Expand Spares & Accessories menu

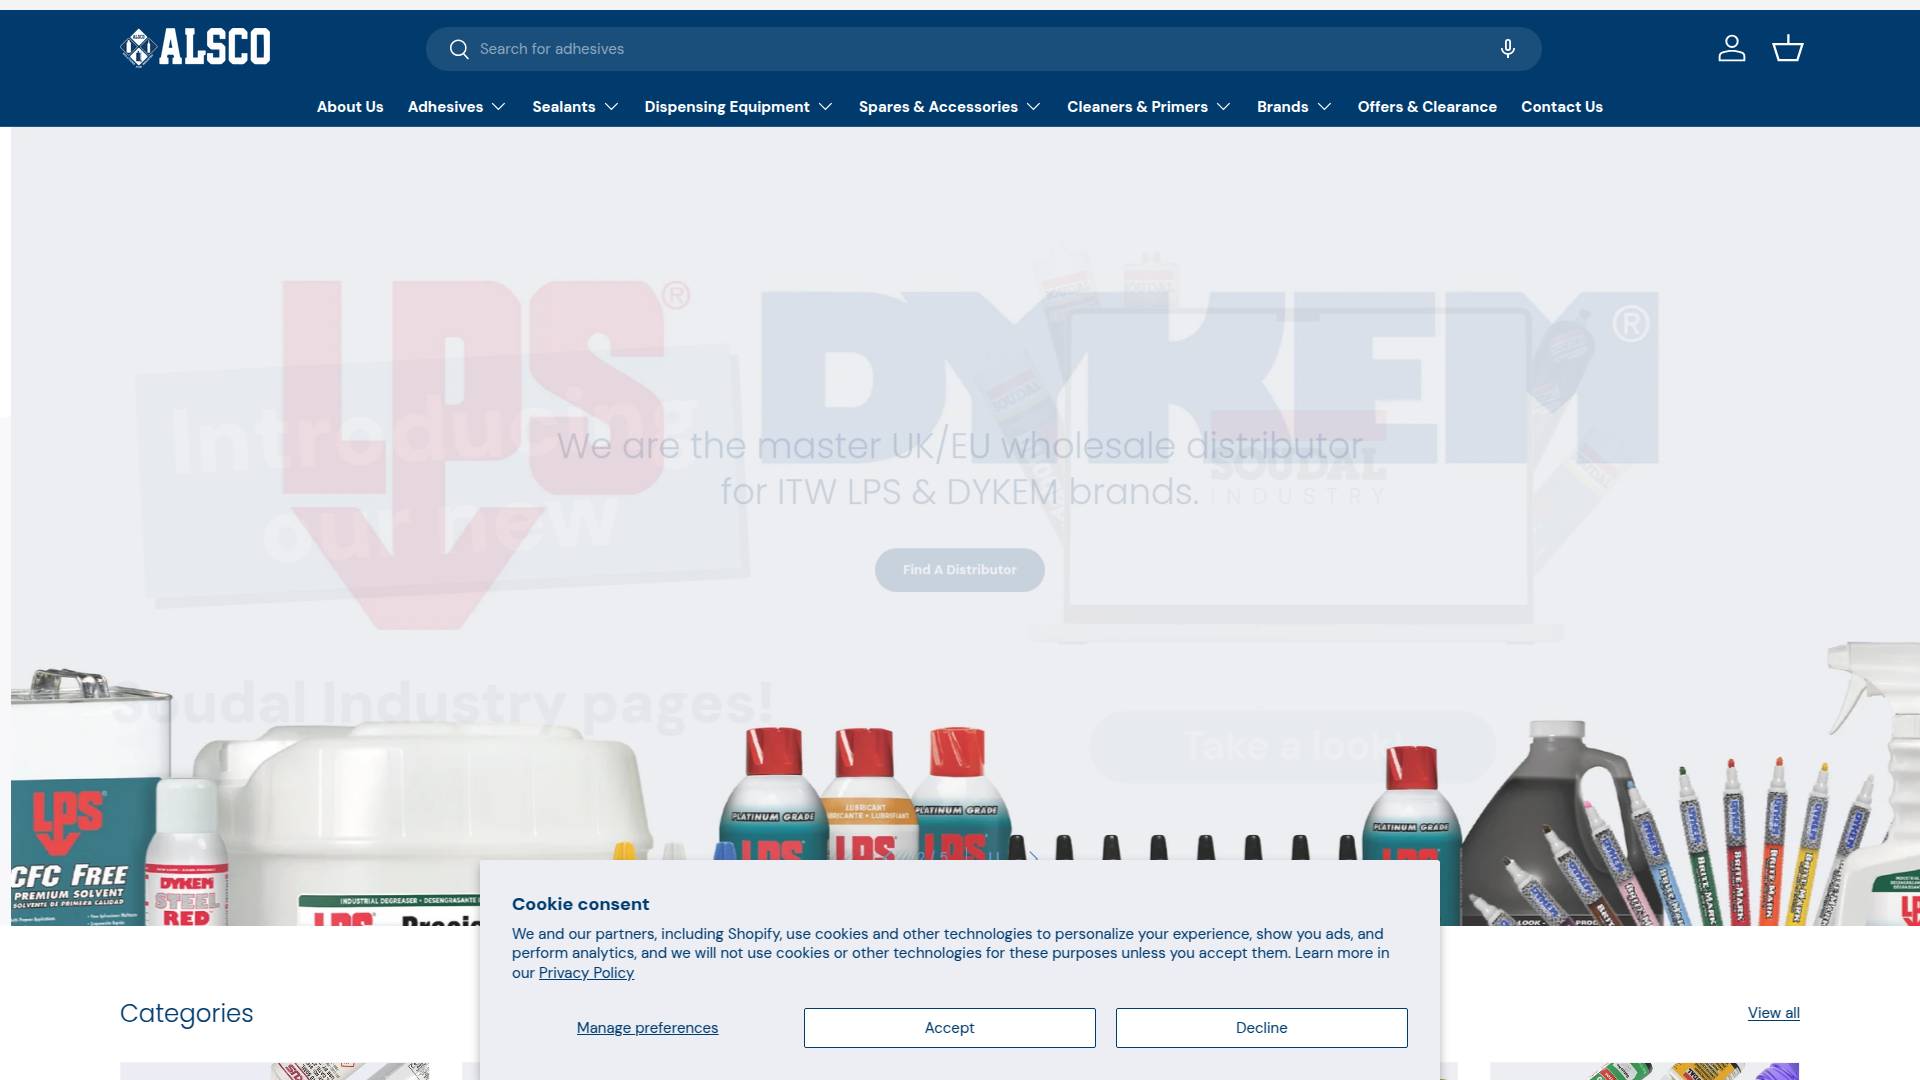949,107
